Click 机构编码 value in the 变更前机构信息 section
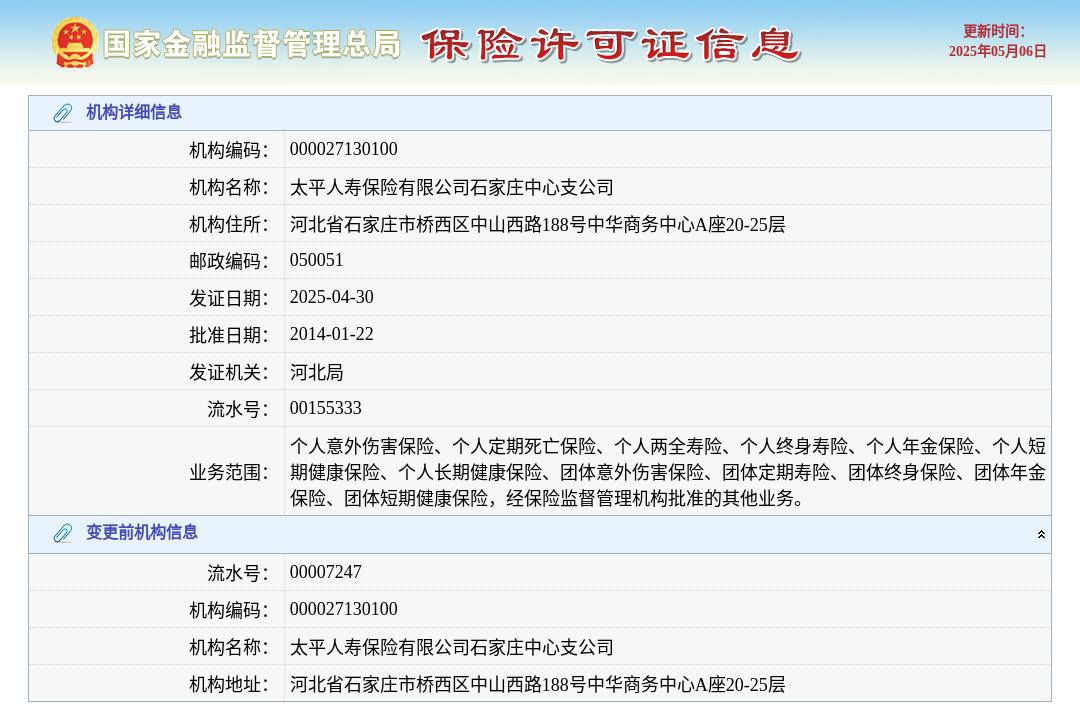Image resolution: width=1080 pixels, height=716 pixels. pyautogui.click(x=344, y=609)
